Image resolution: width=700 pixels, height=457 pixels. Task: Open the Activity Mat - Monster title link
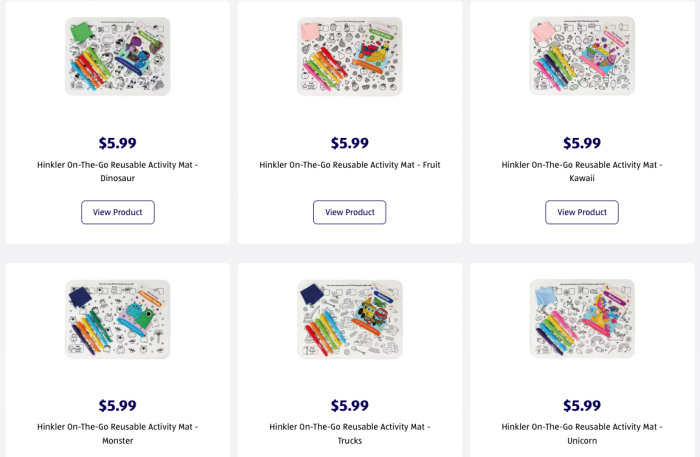pyautogui.click(x=117, y=433)
